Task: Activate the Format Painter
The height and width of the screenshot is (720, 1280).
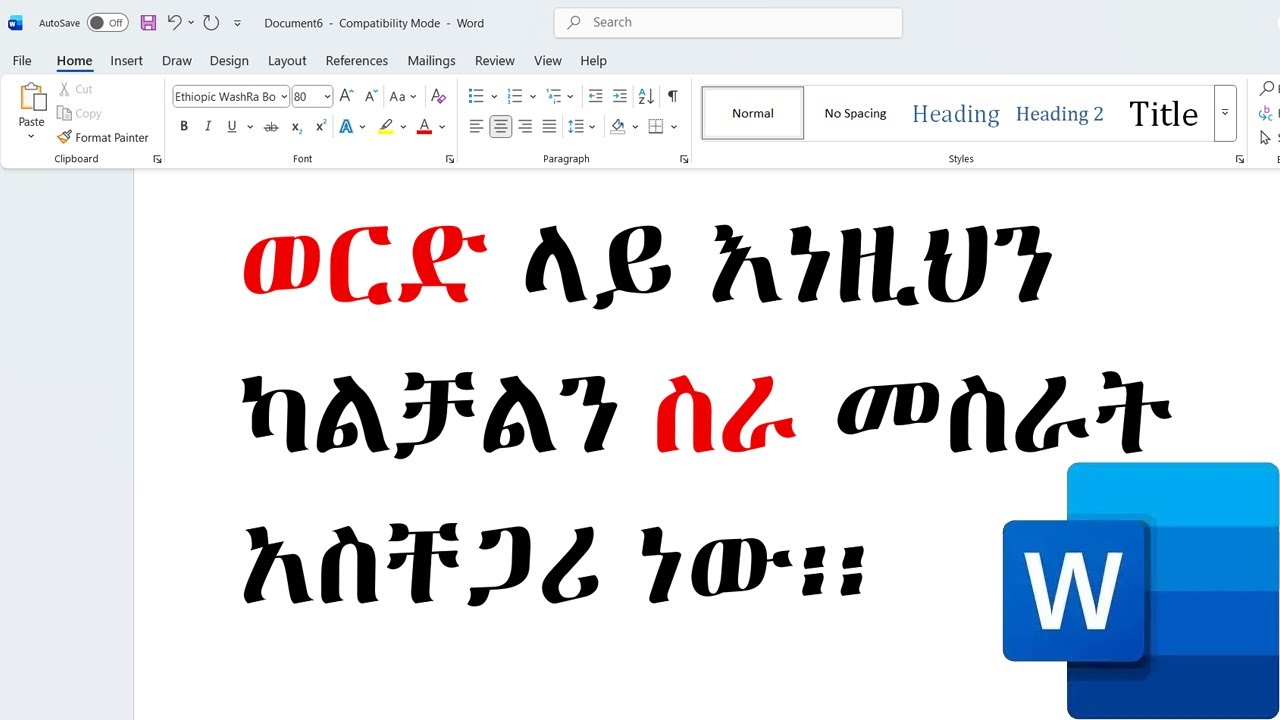Action: tap(103, 137)
